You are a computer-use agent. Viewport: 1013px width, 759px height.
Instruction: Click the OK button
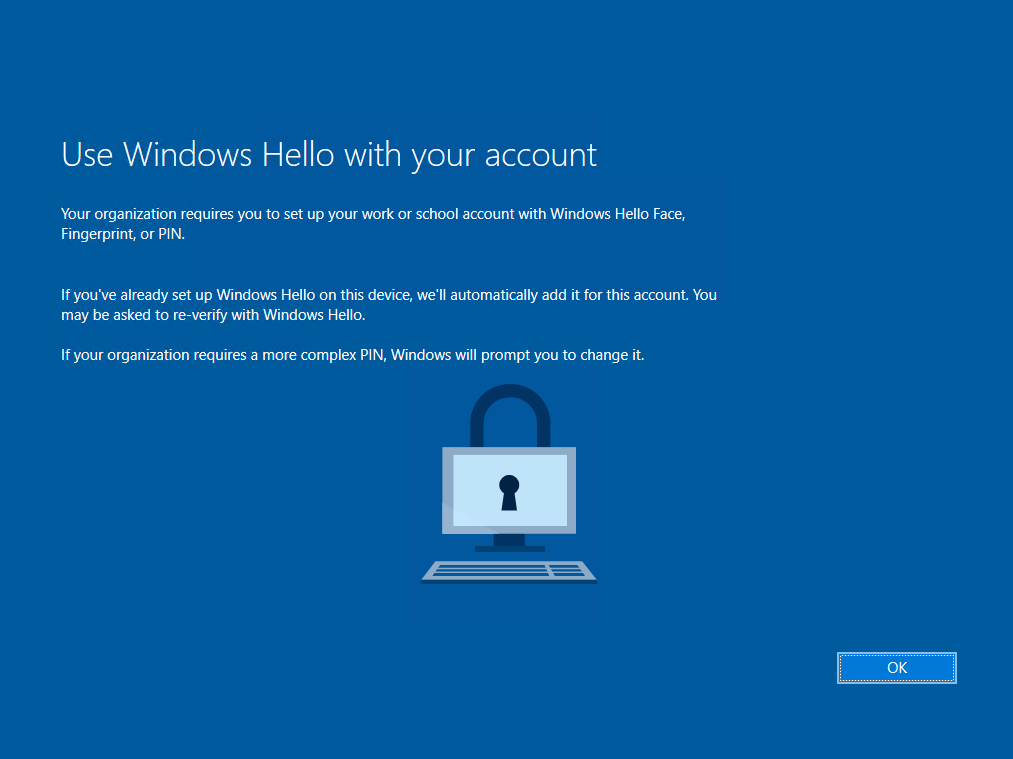(897, 668)
